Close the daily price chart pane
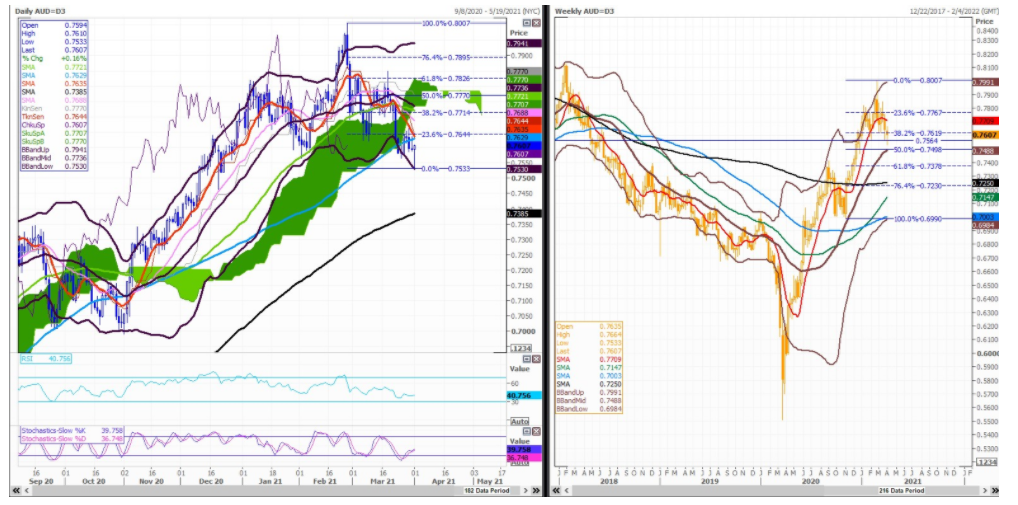Viewport: 1018px width, 505px height. [x=536, y=21]
